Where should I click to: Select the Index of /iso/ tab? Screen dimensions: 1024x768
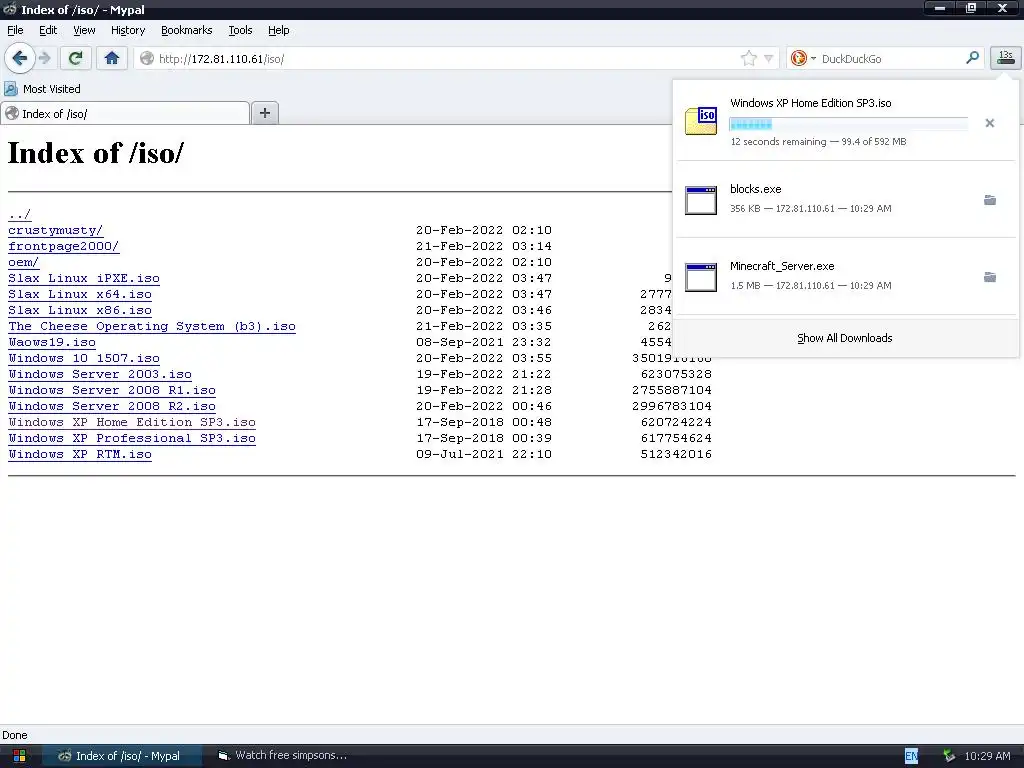click(x=125, y=114)
